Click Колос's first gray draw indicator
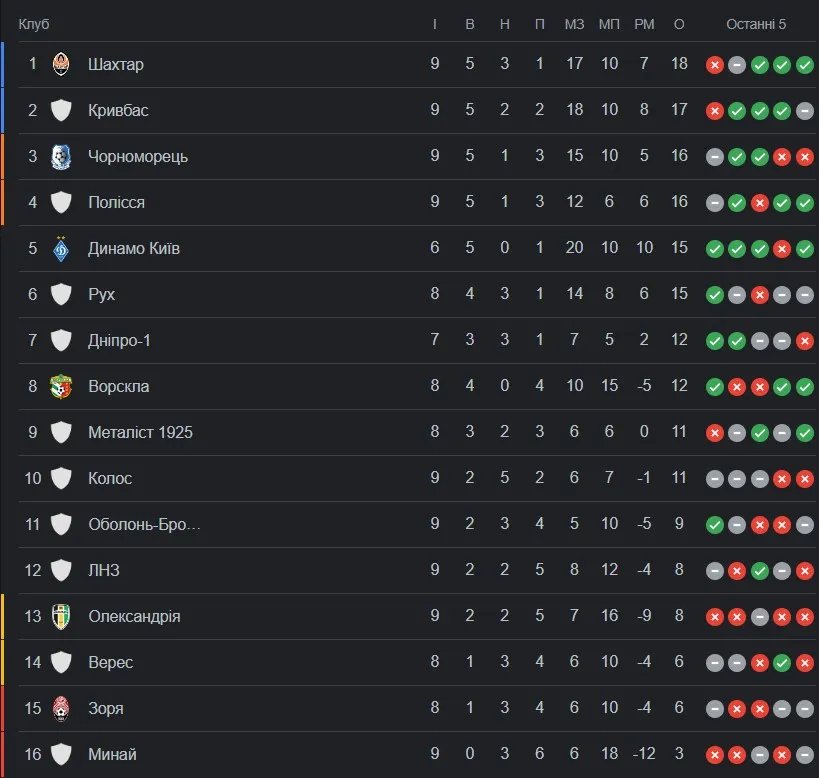Image resolution: width=819 pixels, height=778 pixels. click(x=714, y=479)
